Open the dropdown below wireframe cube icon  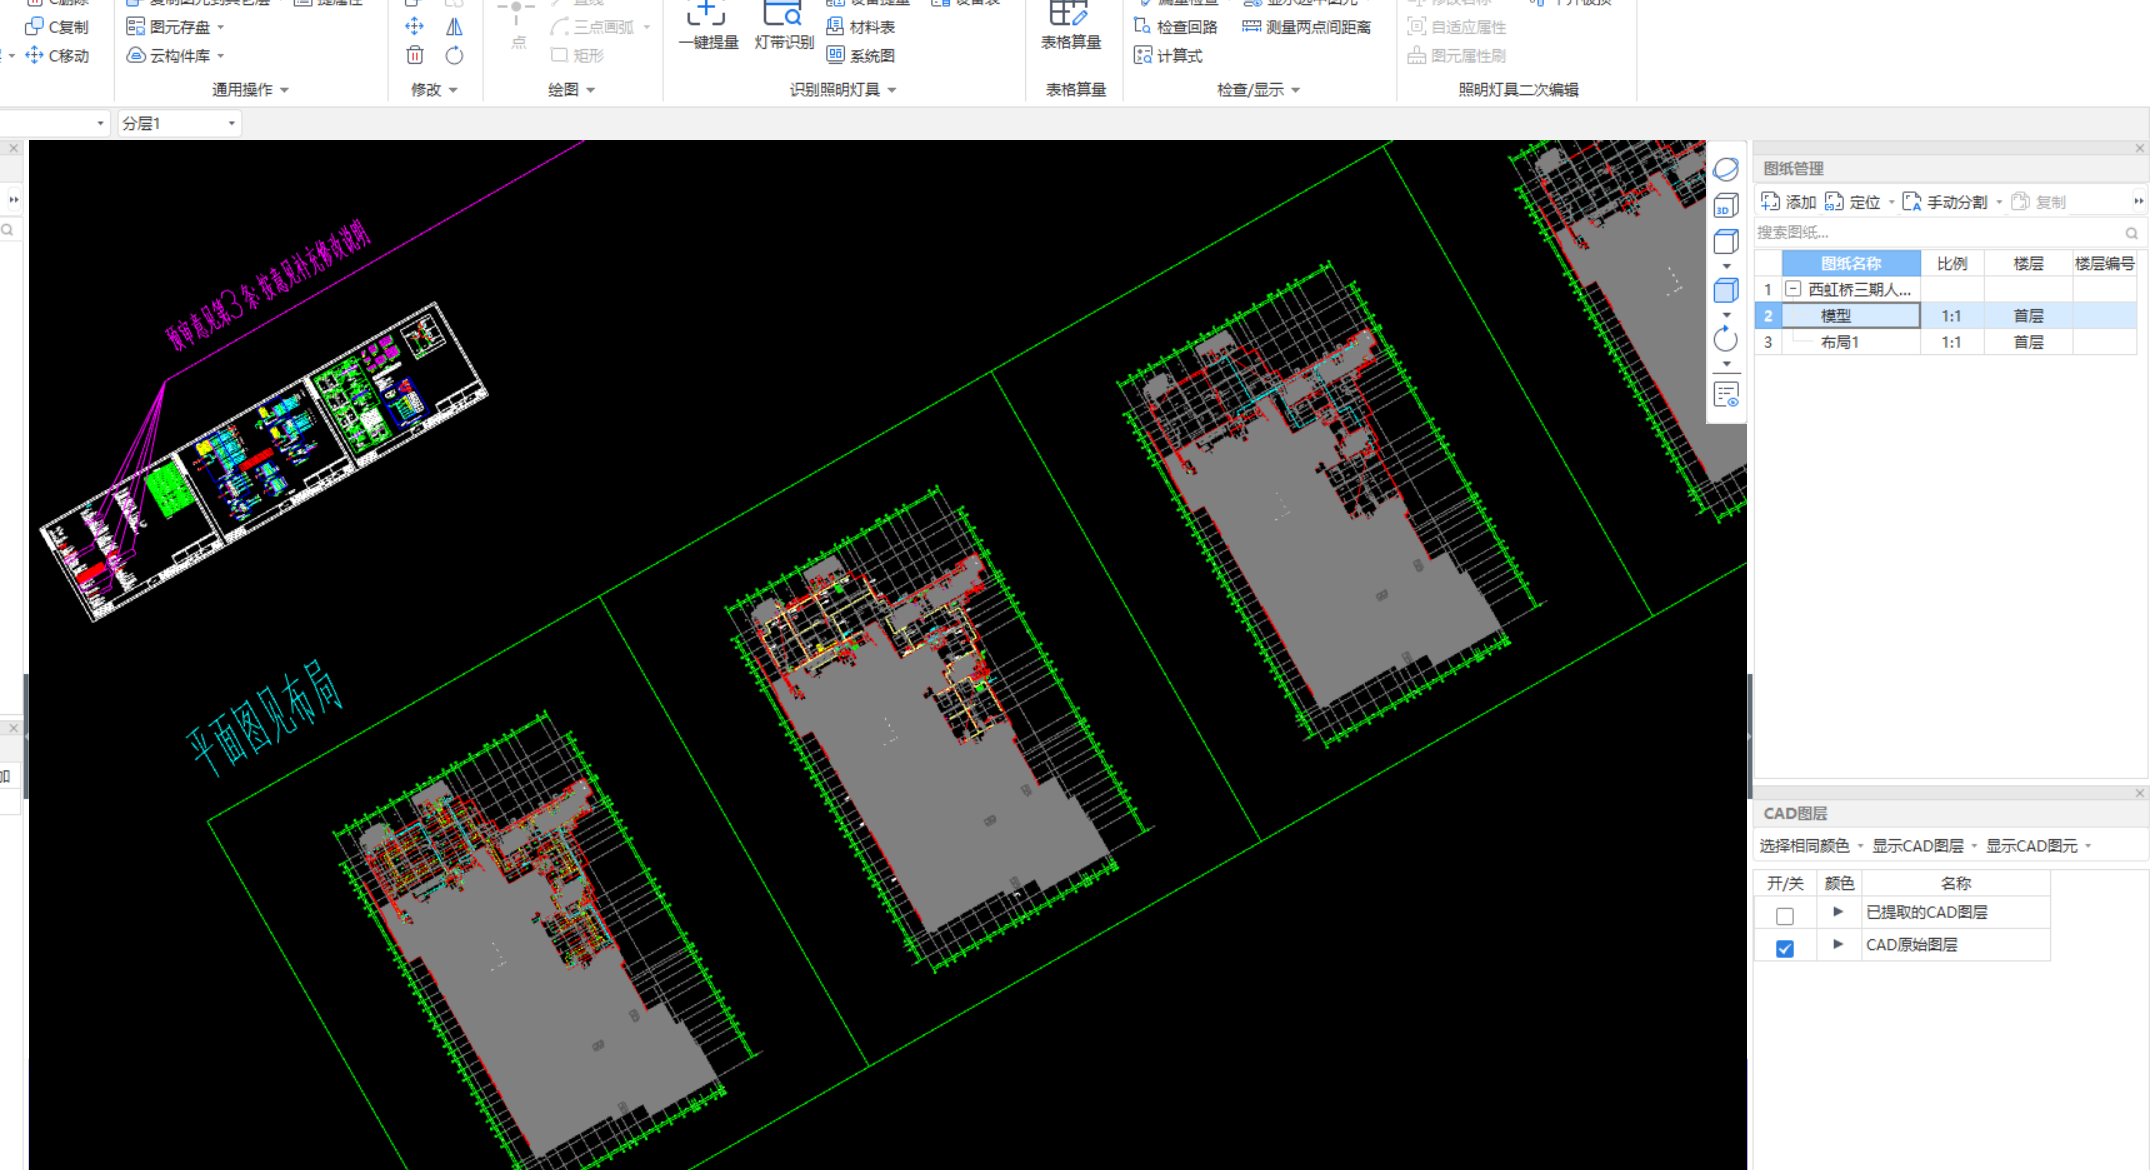[1727, 266]
